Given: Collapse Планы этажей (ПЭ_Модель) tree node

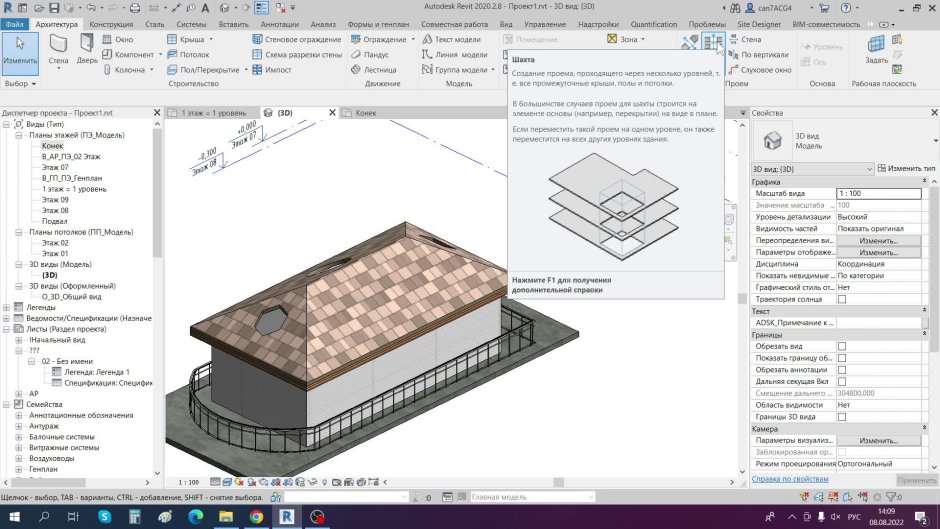Looking at the screenshot, I should [19, 135].
